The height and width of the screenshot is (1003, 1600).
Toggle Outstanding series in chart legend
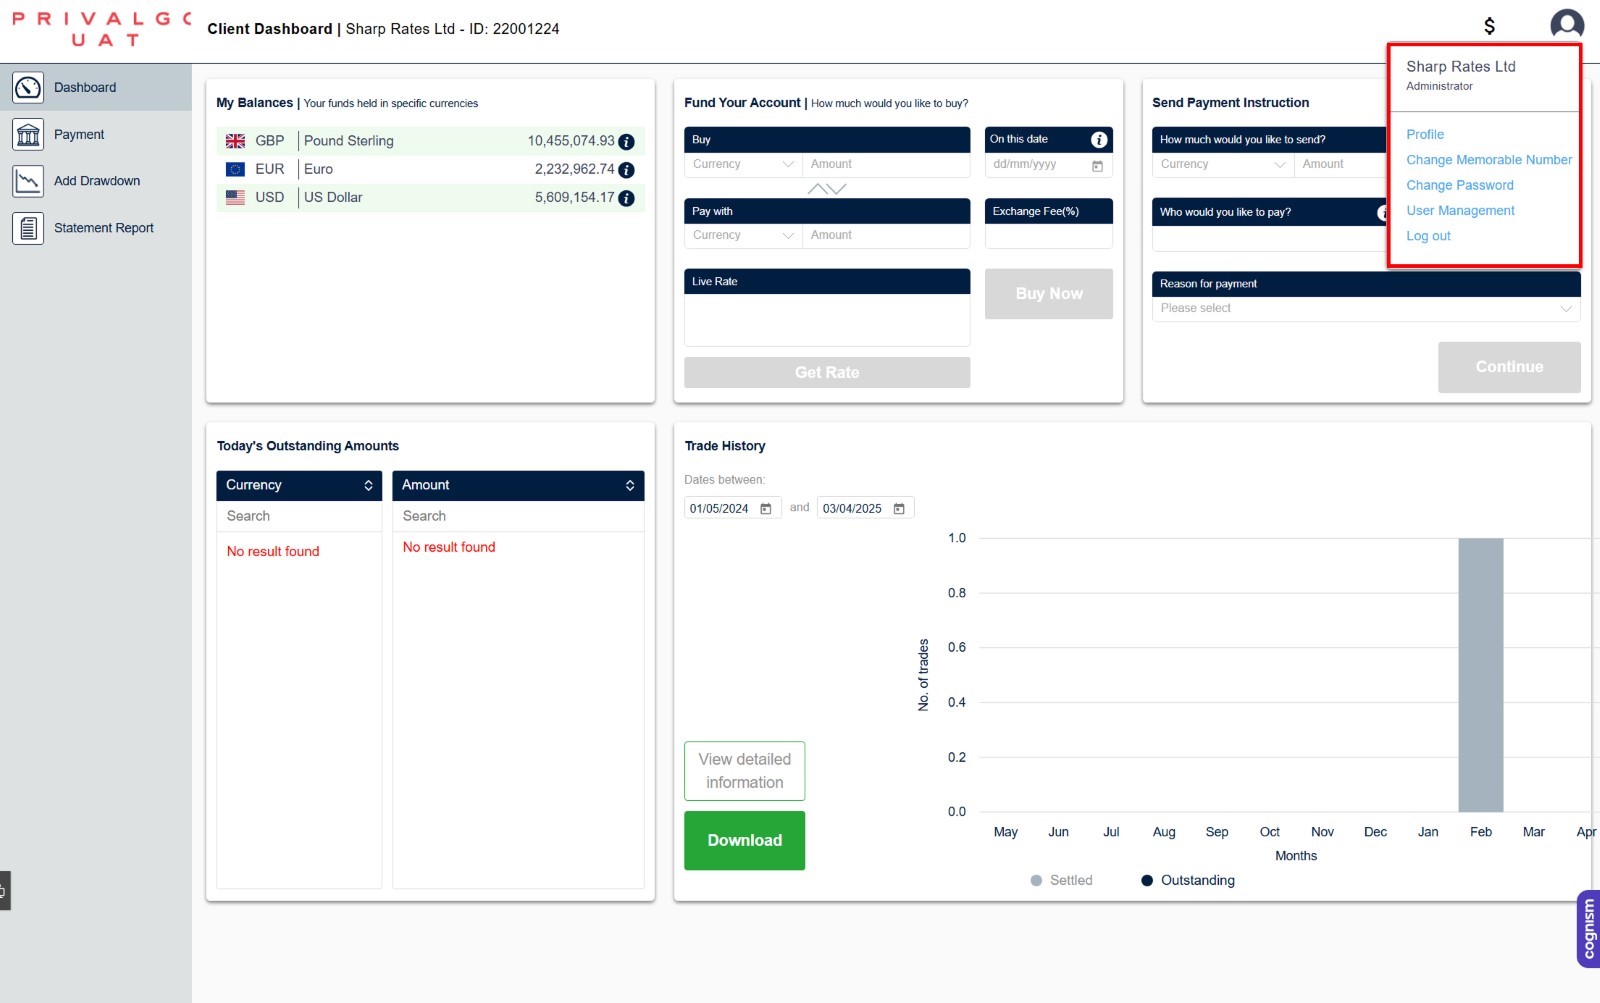click(1188, 880)
